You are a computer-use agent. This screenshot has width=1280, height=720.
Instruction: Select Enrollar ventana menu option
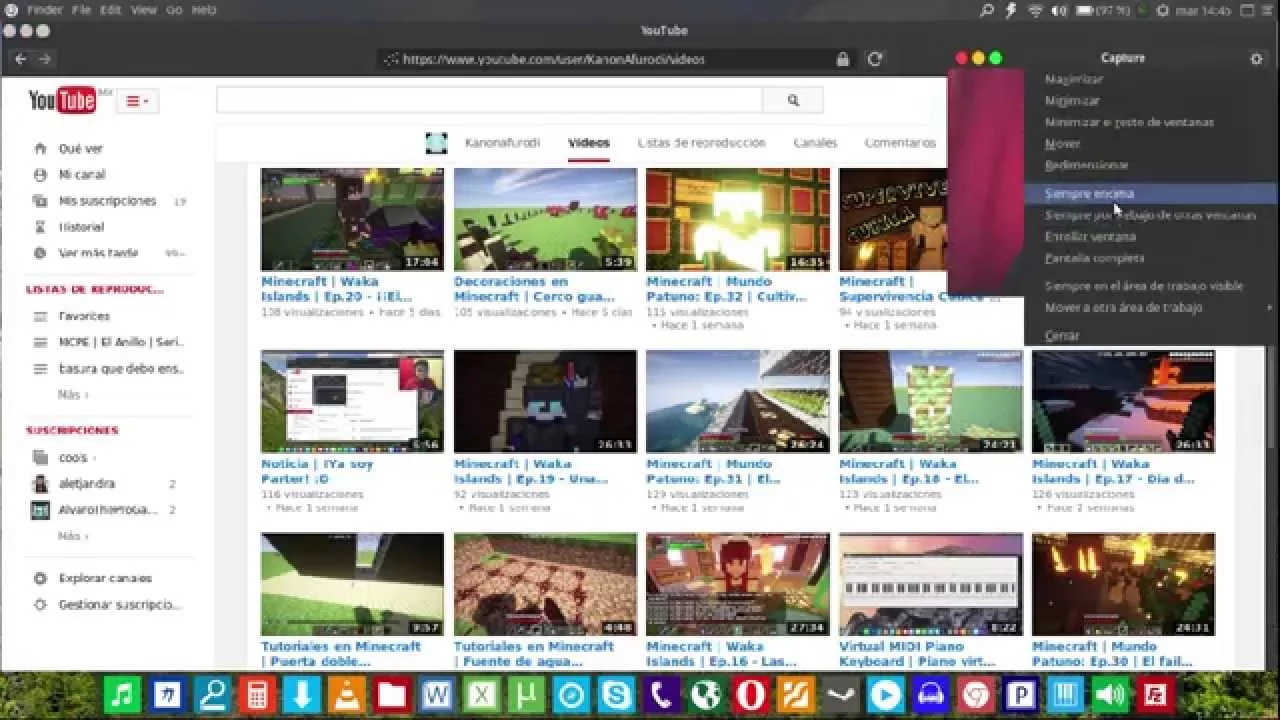[1090, 237]
